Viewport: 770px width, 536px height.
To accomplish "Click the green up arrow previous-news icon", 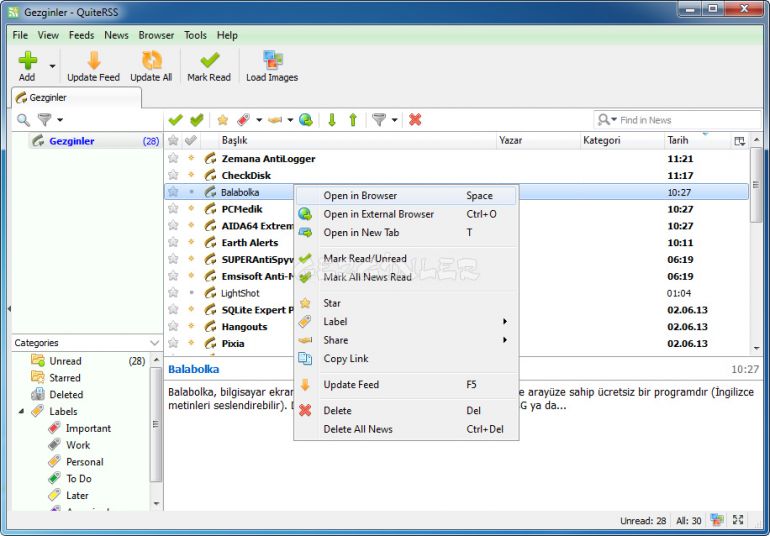I will [x=353, y=119].
